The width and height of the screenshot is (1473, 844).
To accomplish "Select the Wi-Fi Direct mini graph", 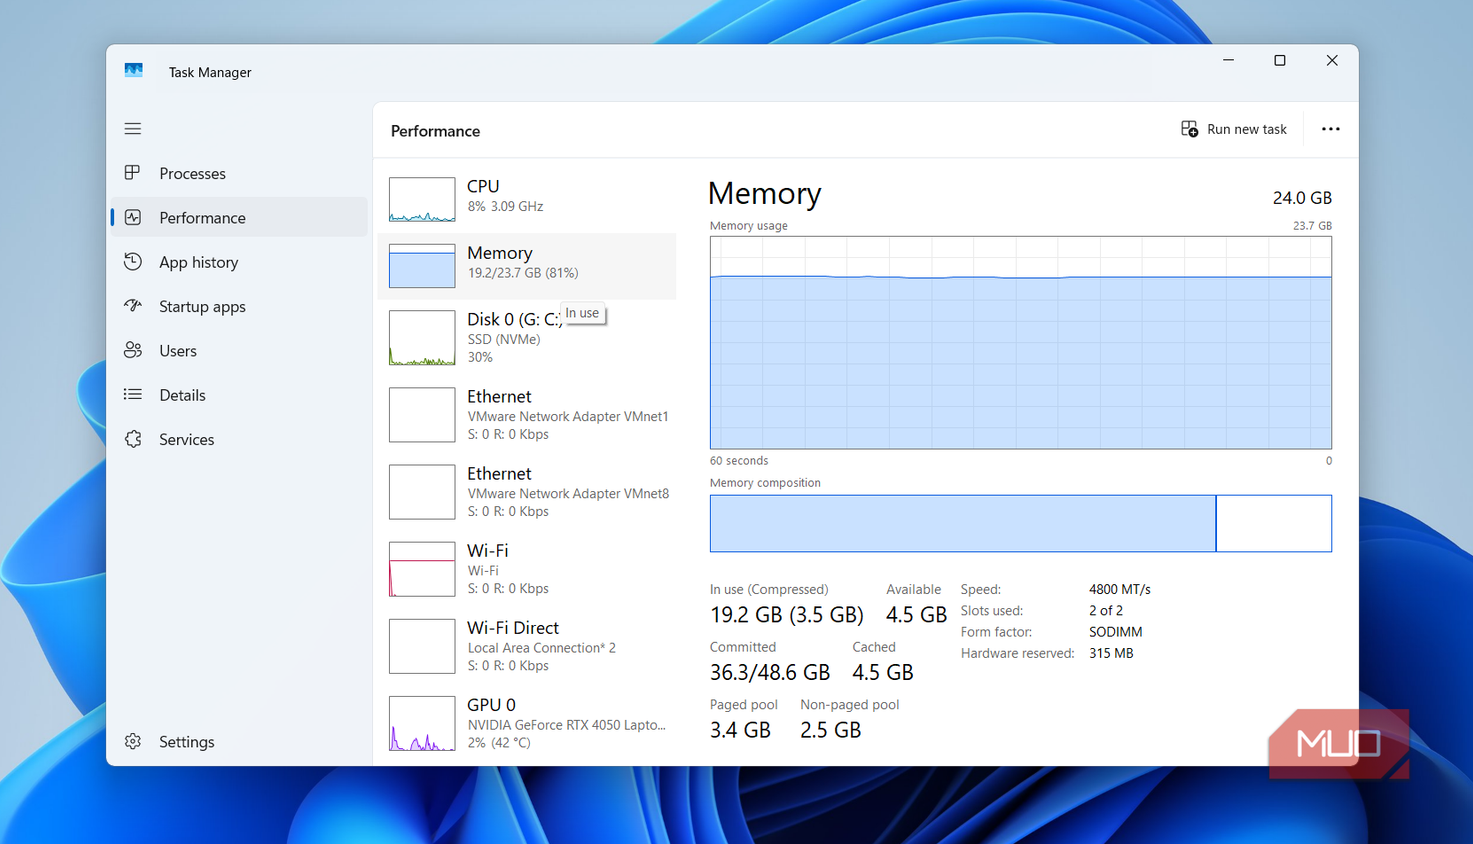I will [x=422, y=646].
